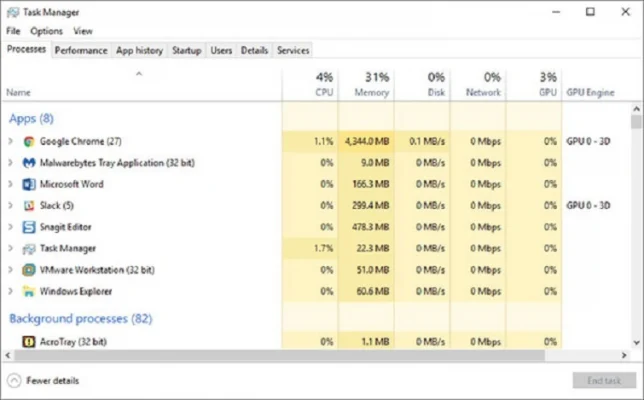
Task: Select the Malwarebytes Tray Application icon
Action: click(x=30, y=162)
